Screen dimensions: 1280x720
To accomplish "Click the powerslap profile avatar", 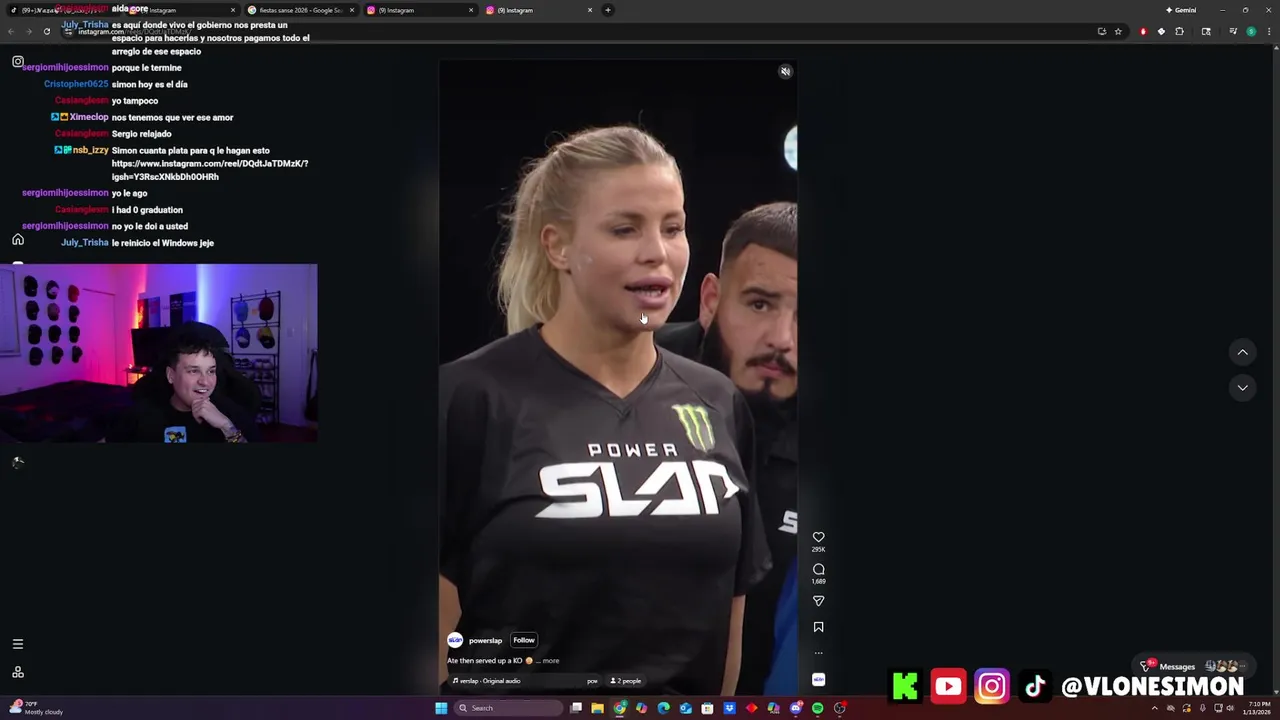I will (x=455, y=640).
